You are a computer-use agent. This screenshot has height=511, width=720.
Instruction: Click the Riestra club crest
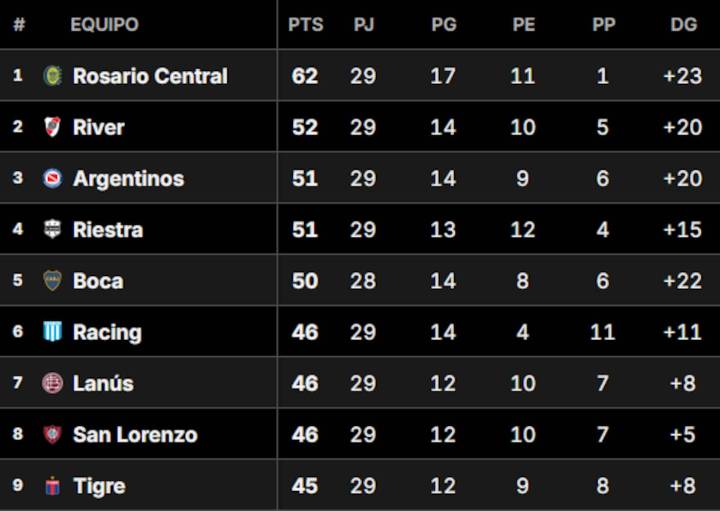52,230
